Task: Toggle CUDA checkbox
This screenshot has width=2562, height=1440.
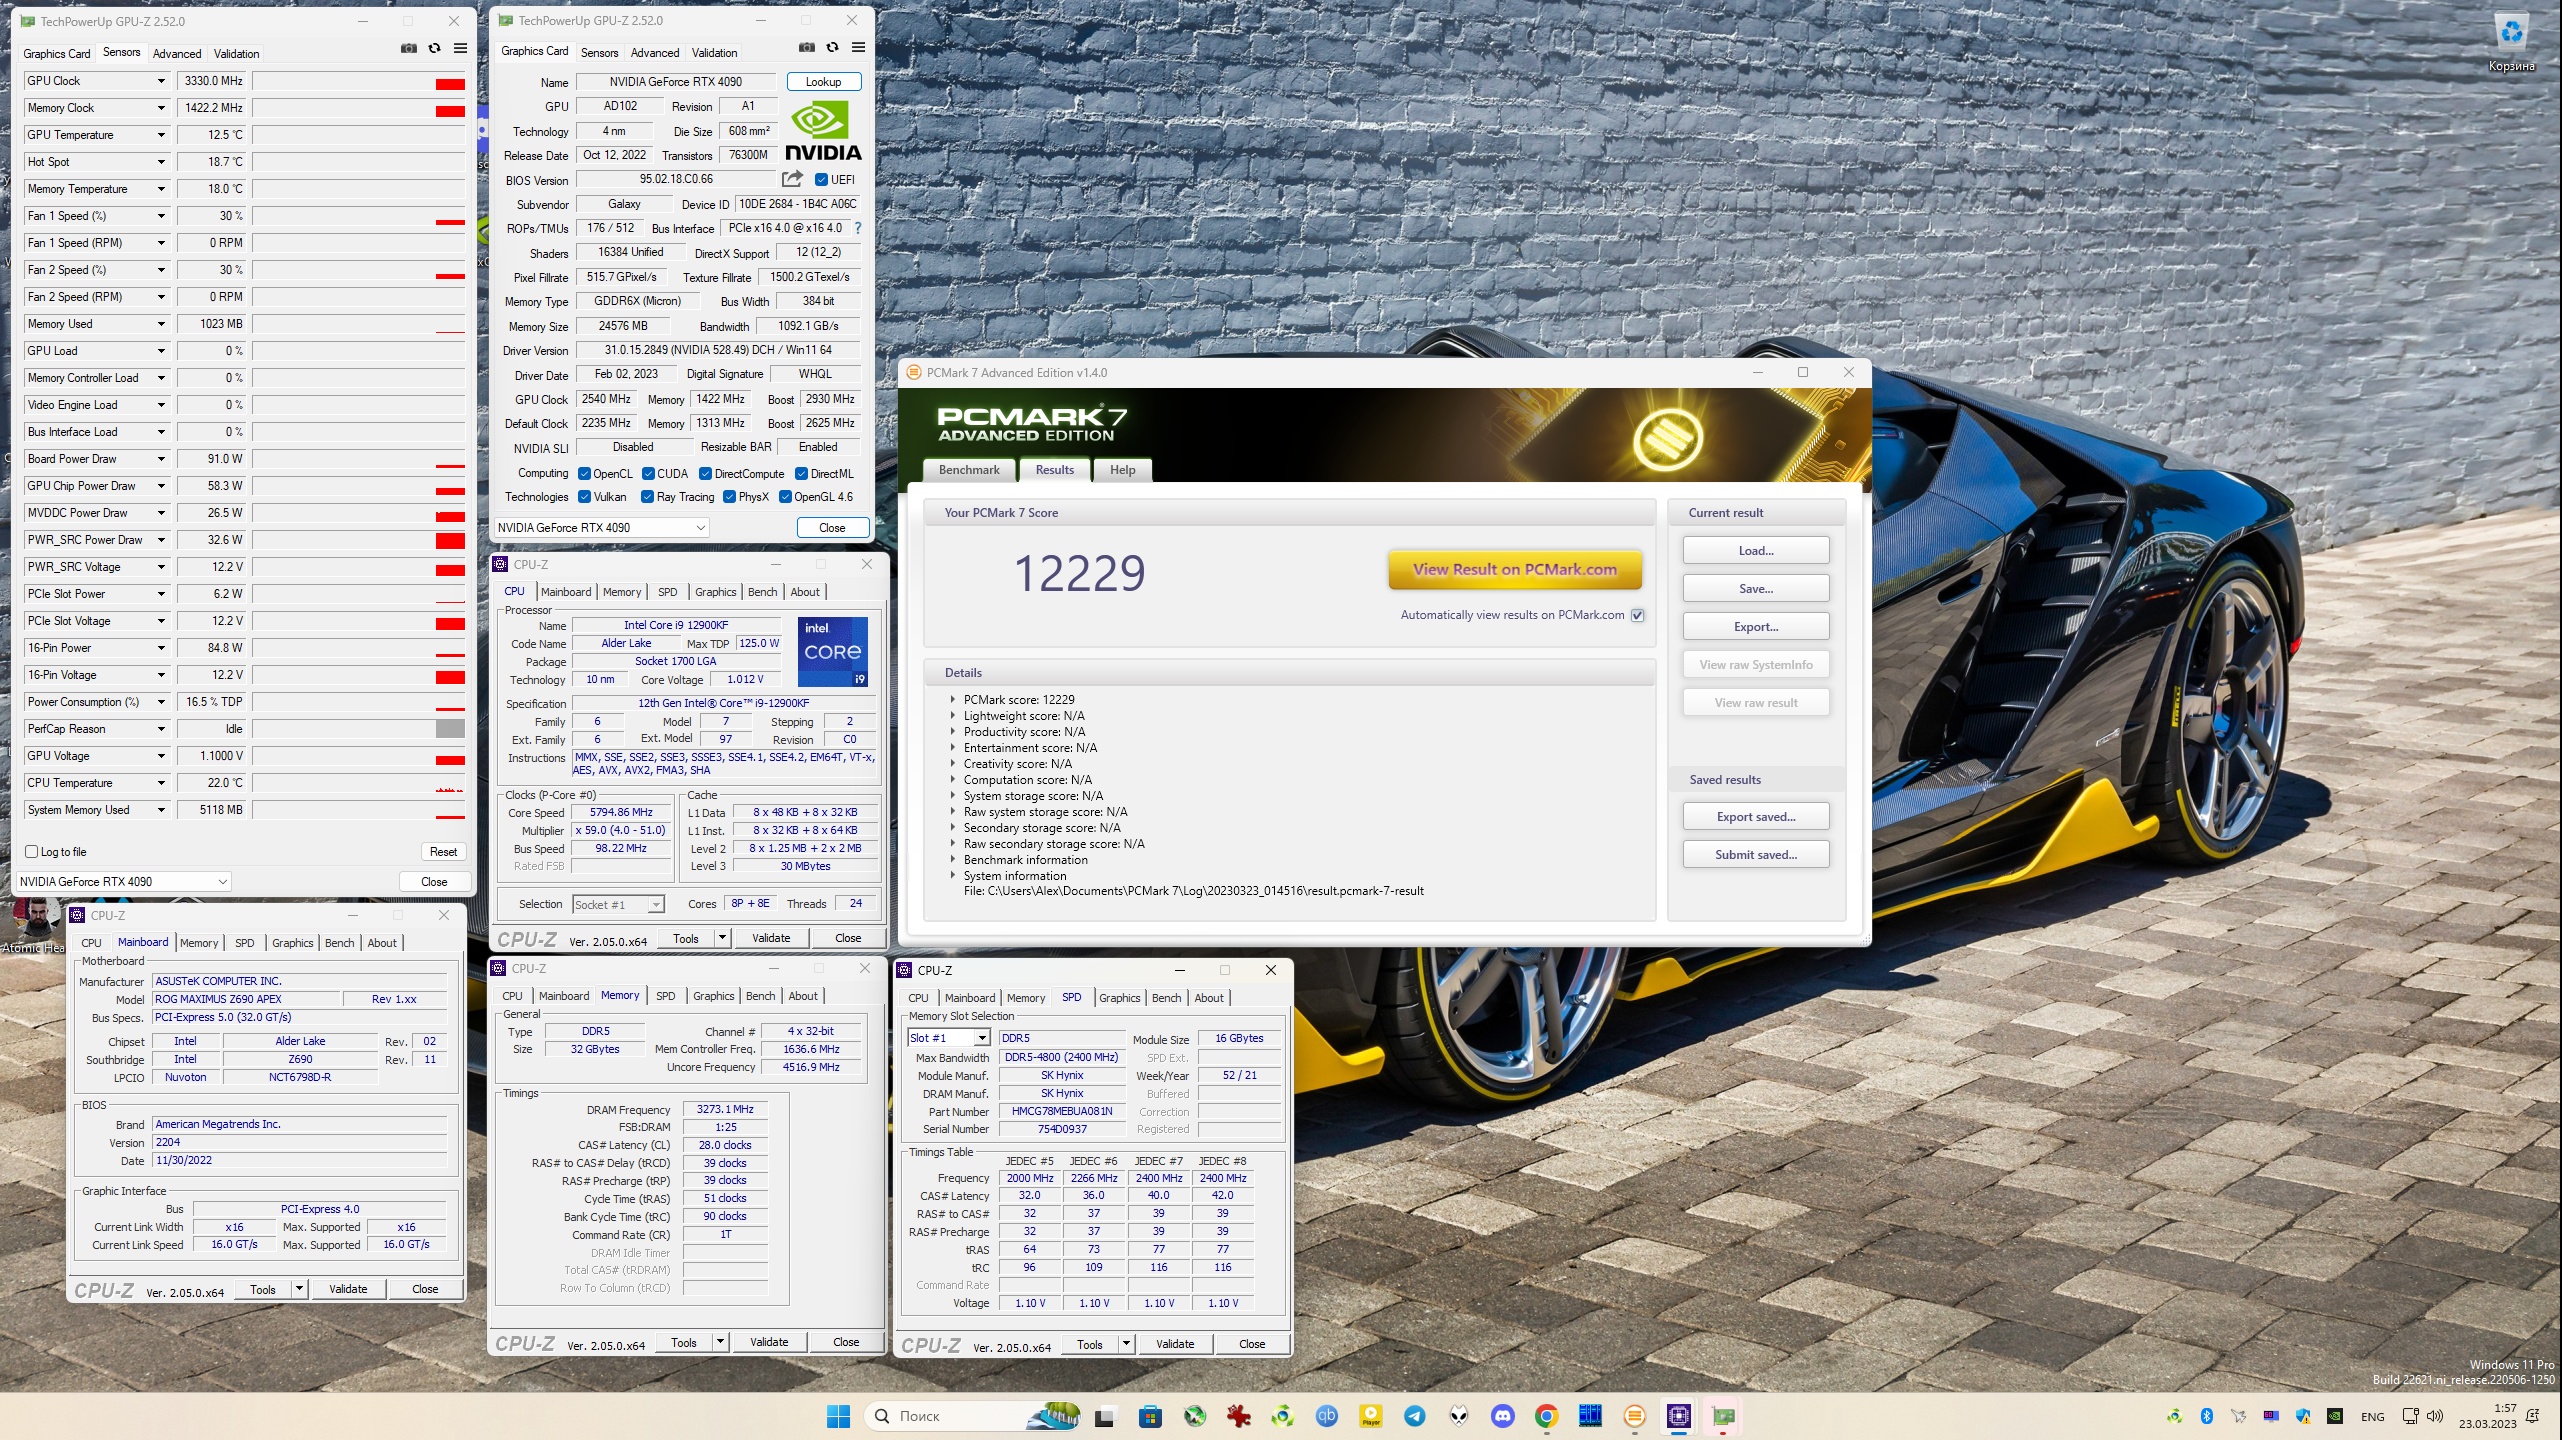Action: tap(648, 474)
